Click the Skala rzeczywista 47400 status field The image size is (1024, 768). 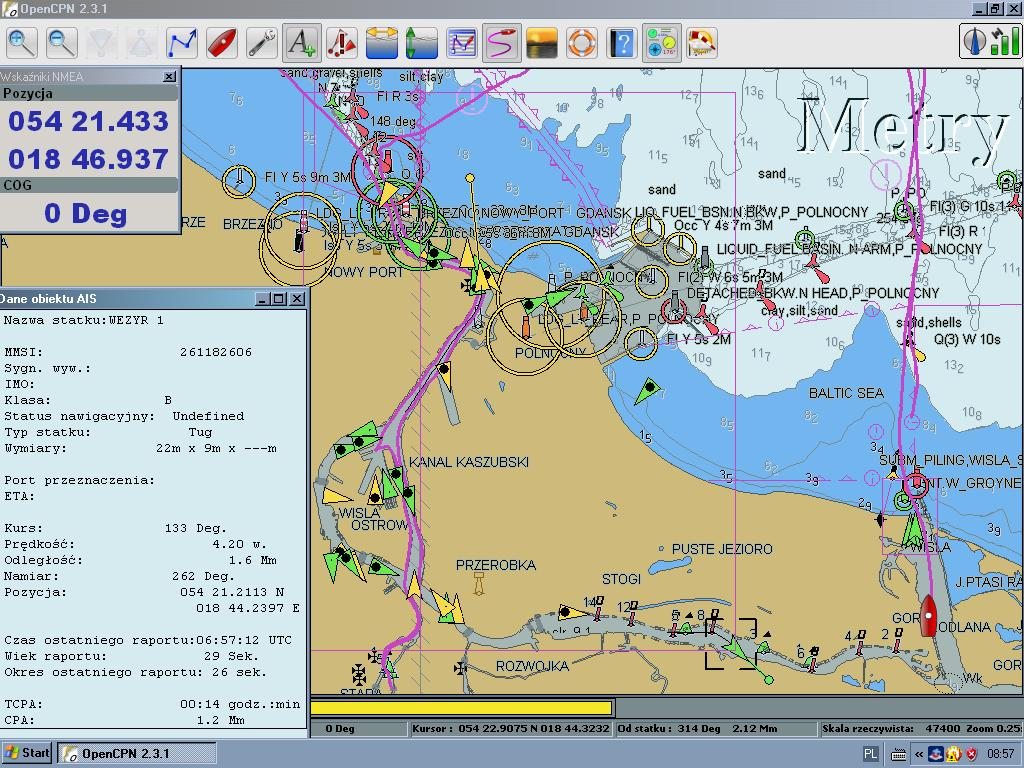(921, 728)
